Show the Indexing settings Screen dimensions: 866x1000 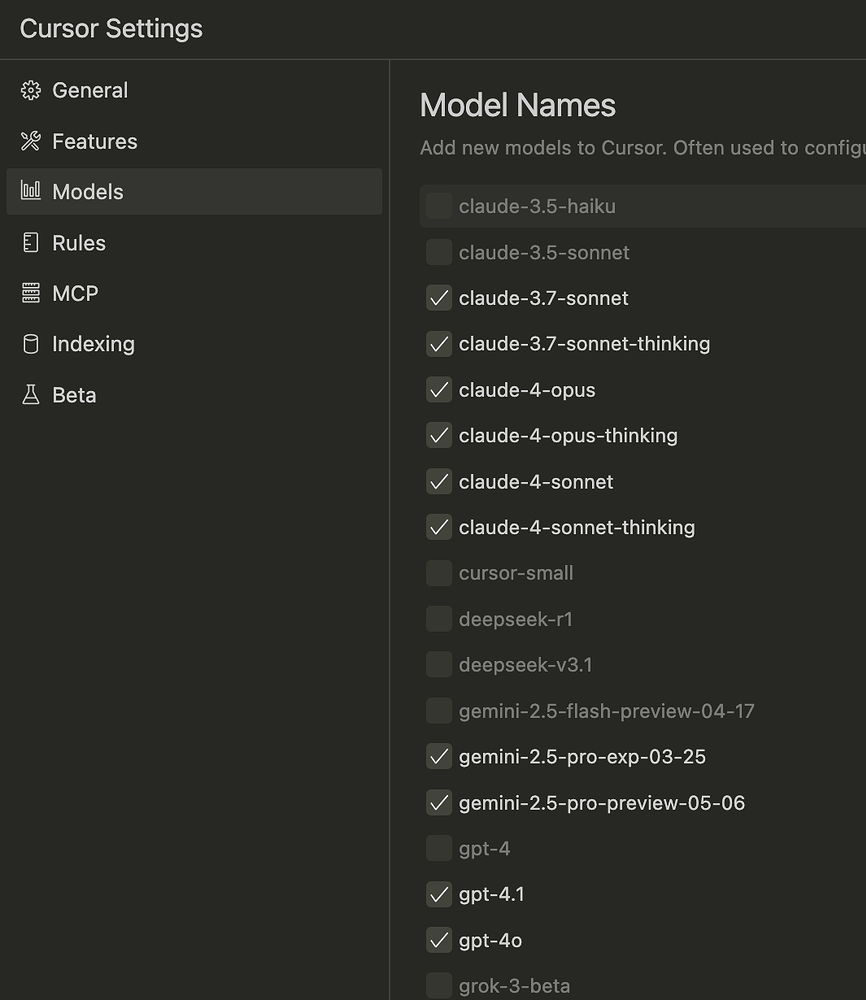point(194,344)
